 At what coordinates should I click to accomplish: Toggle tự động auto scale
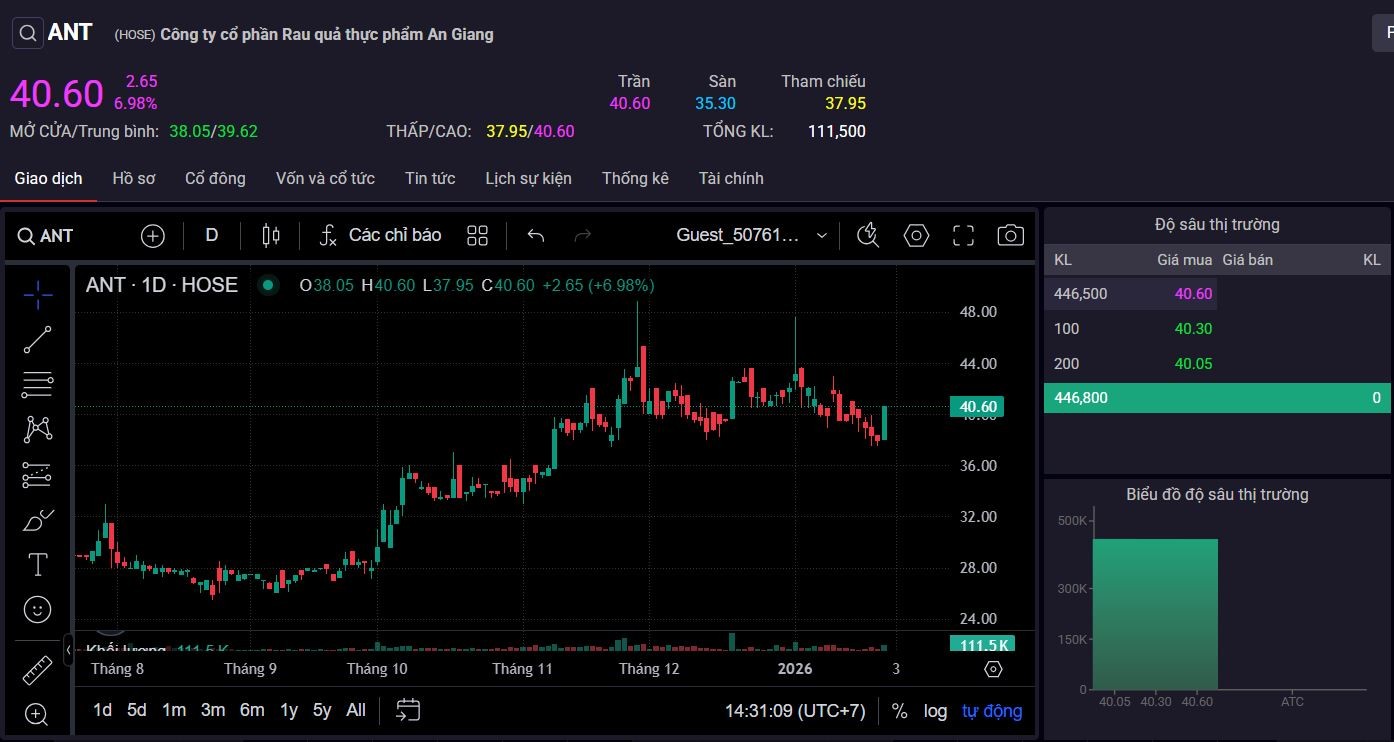[992, 711]
